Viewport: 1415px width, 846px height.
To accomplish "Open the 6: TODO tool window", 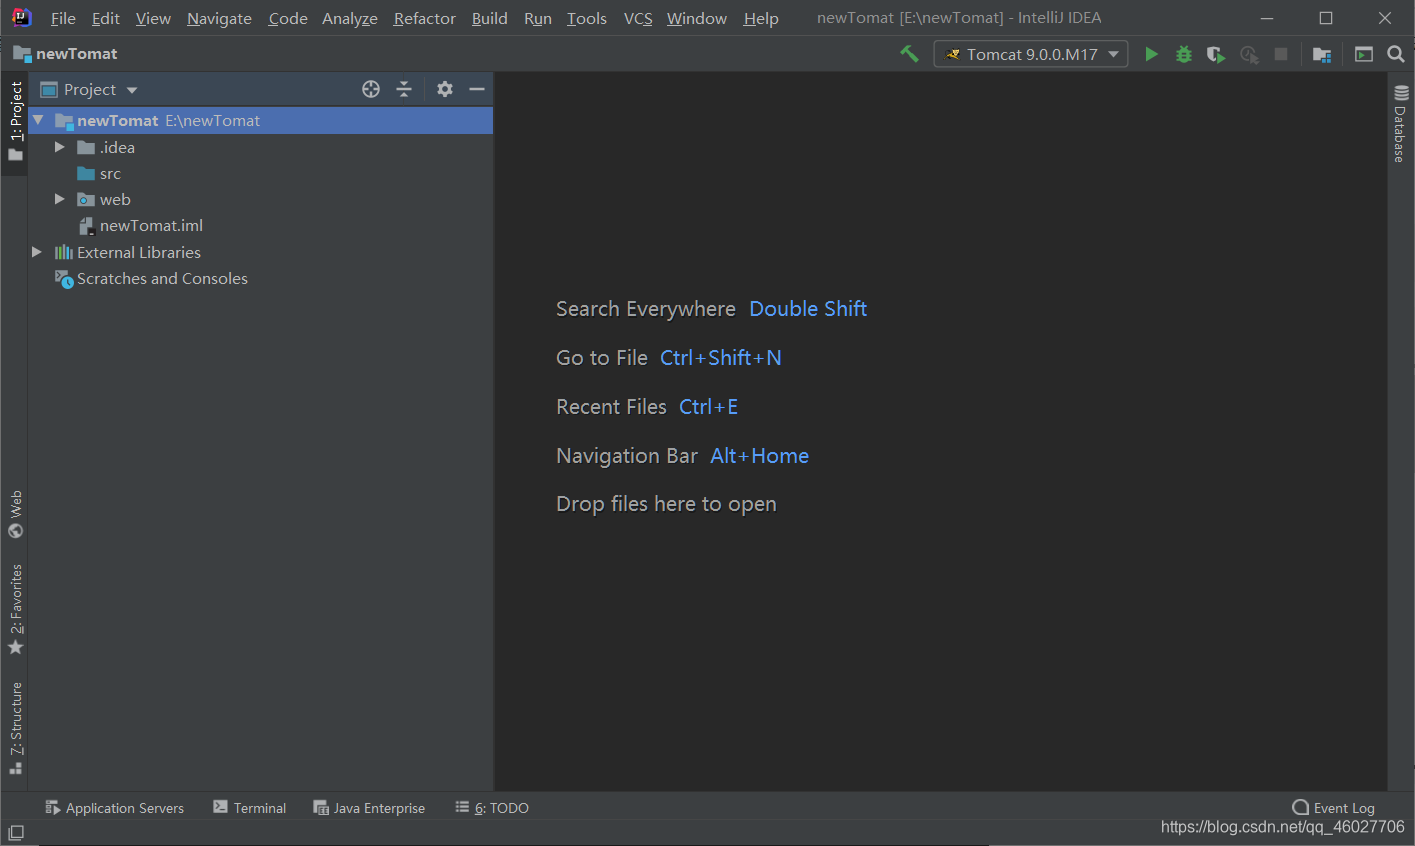I will click(x=491, y=808).
